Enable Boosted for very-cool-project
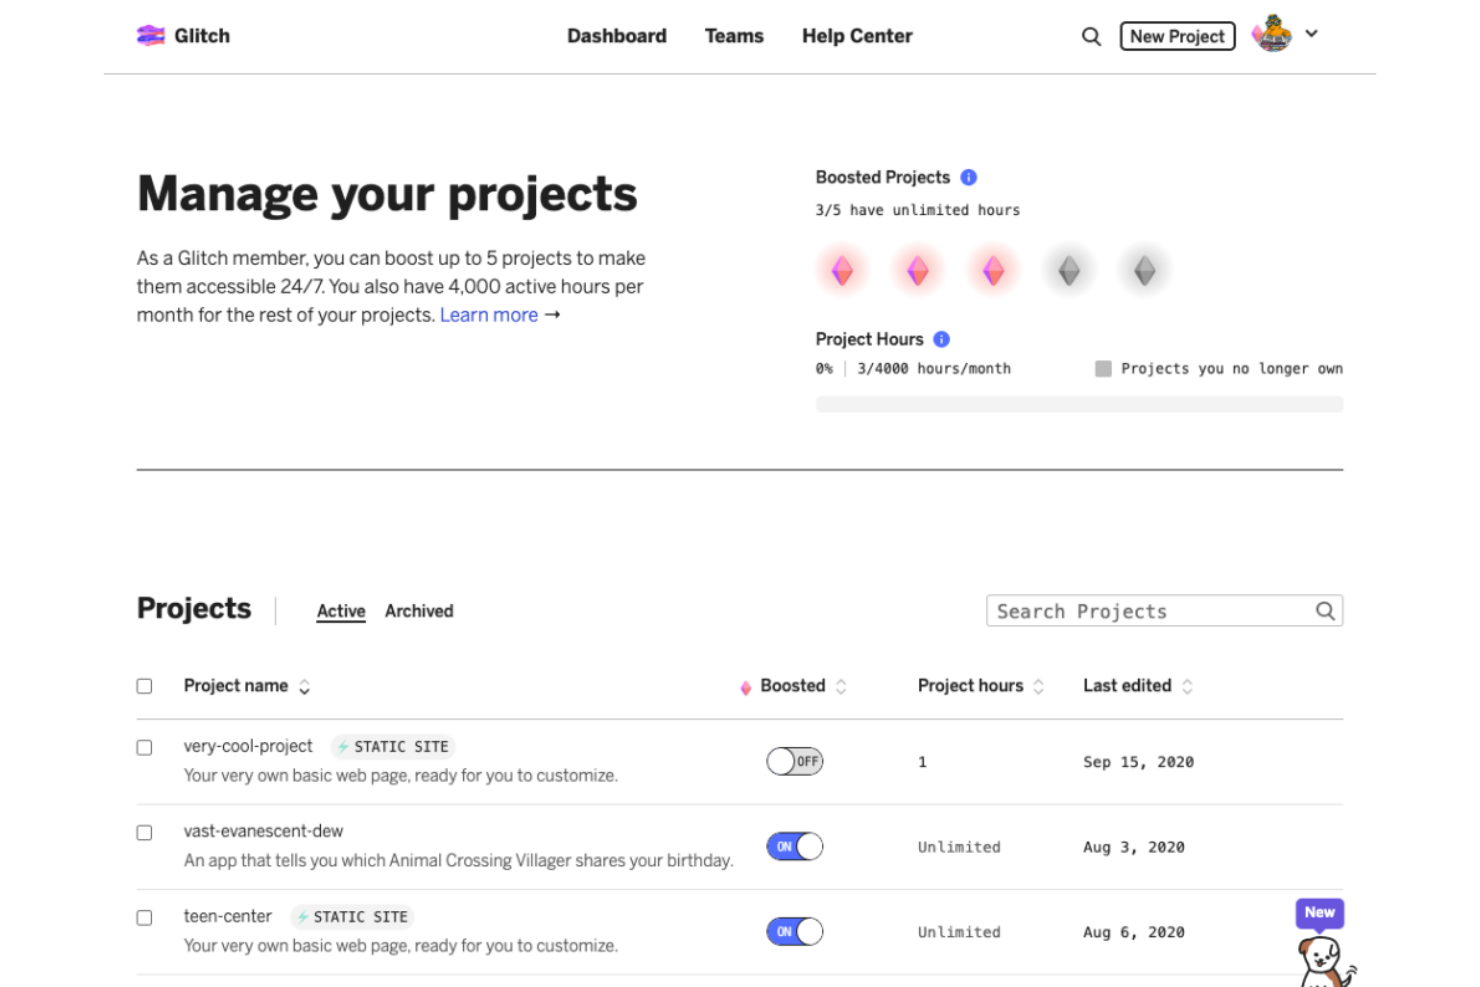The height and width of the screenshot is (987, 1480). click(795, 761)
